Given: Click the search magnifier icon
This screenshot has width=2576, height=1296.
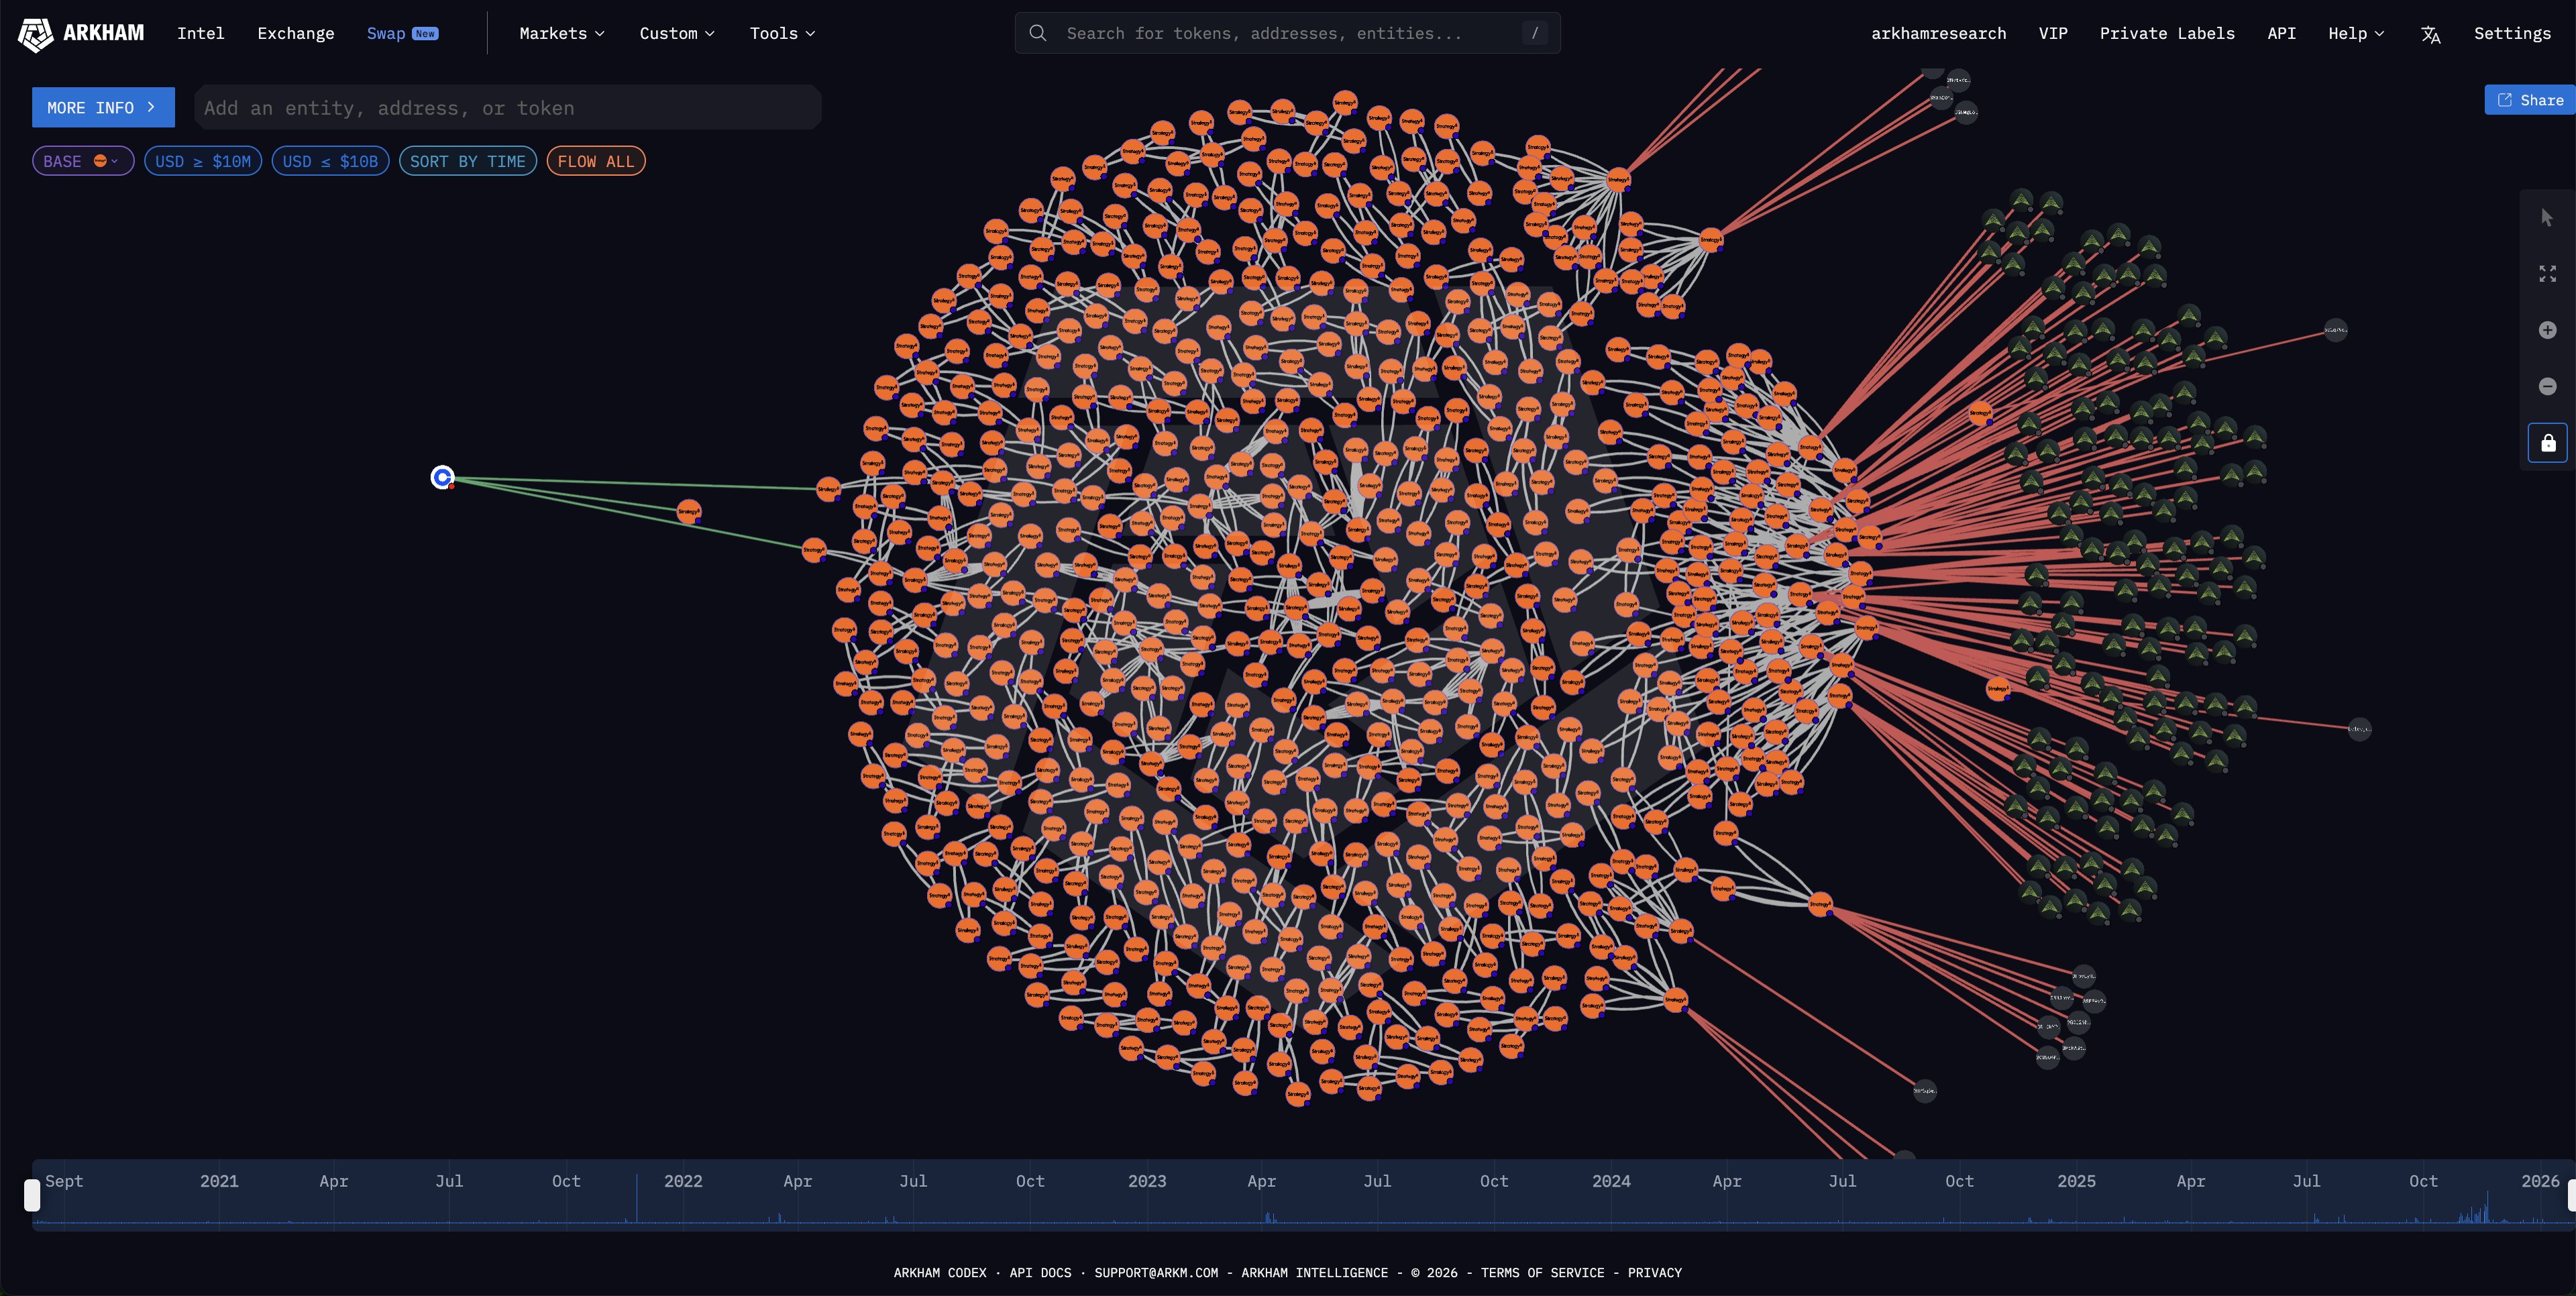Looking at the screenshot, I should click(x=1038, y=33).
